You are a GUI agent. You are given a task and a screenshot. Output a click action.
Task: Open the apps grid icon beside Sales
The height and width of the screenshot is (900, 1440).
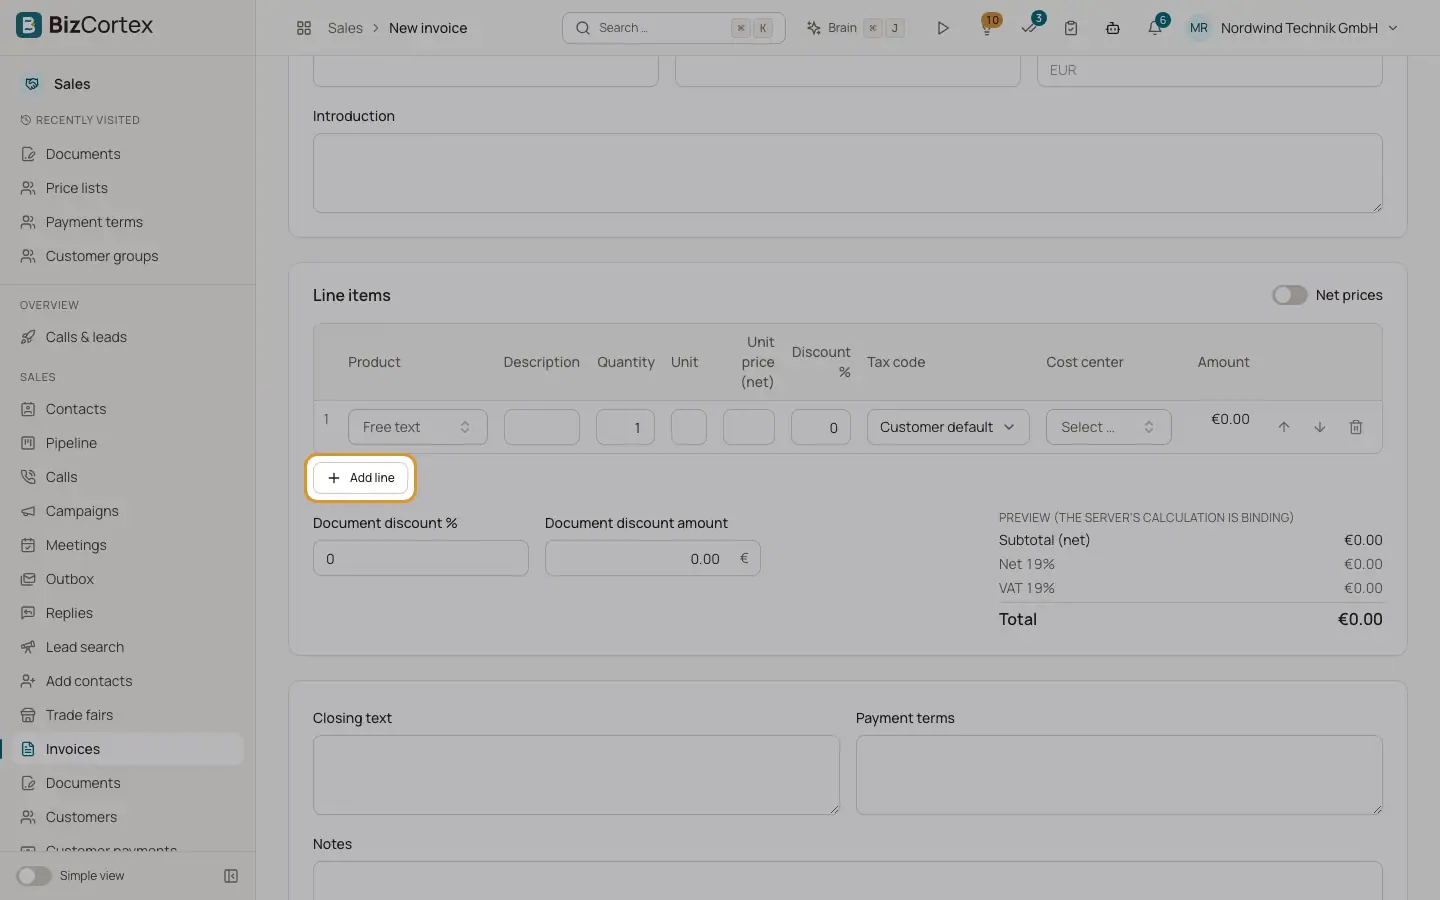304,28
